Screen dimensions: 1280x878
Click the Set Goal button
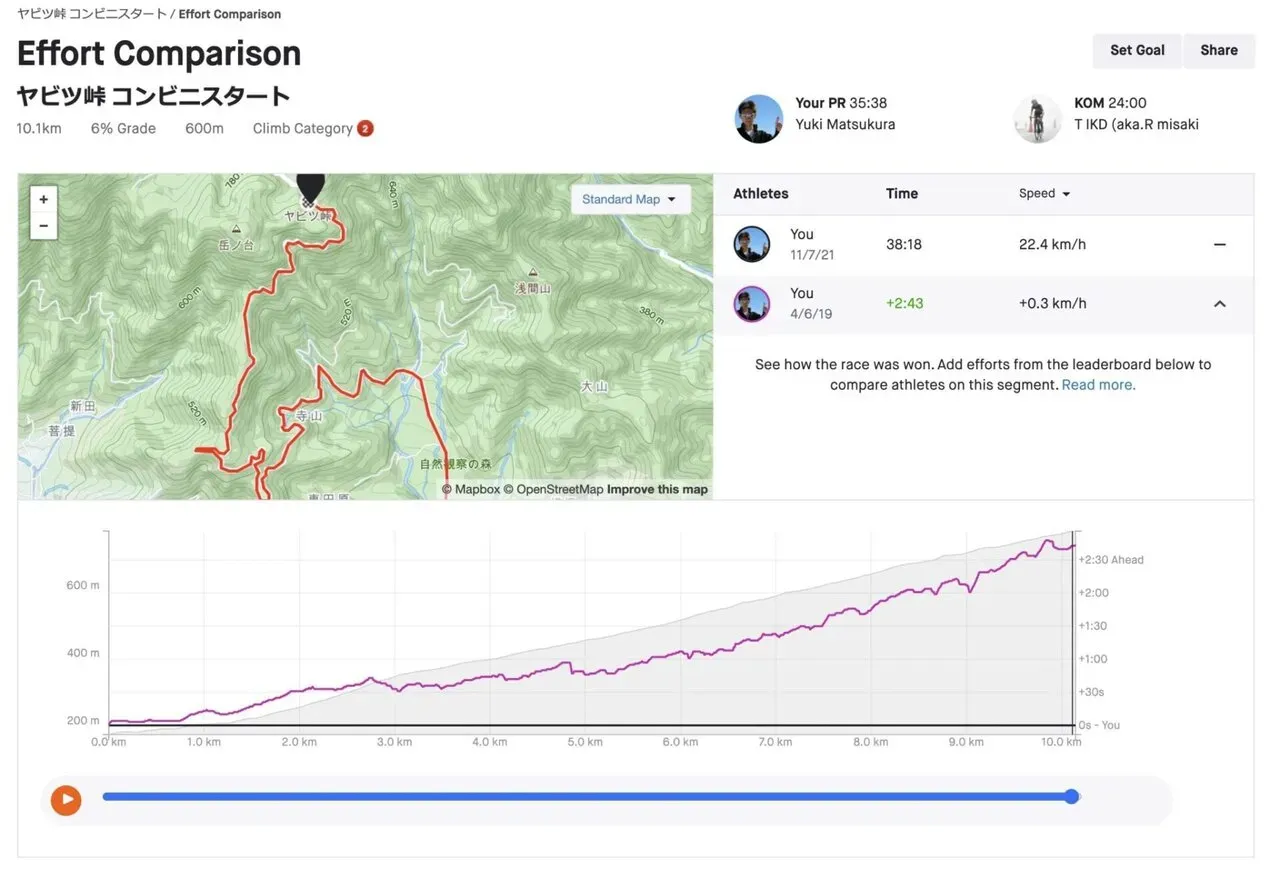click(x=1137, y=50)
